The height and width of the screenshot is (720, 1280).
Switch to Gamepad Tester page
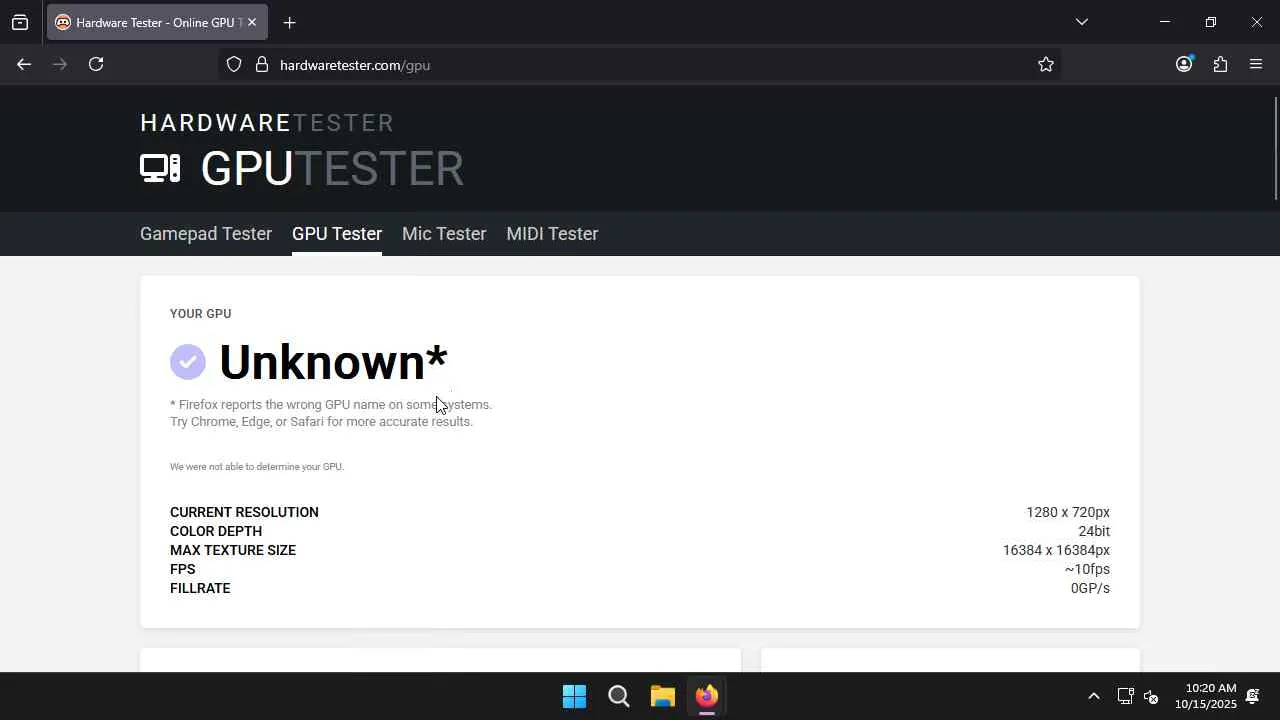point(206,233)
